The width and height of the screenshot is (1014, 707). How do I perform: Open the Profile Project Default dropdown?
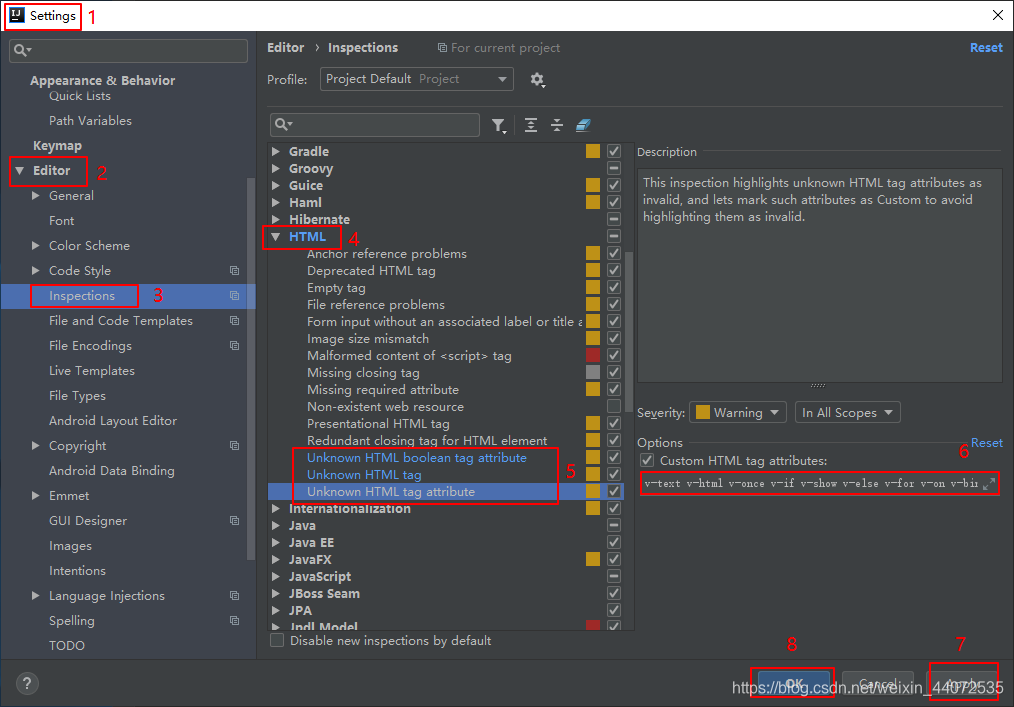(416, 79)
